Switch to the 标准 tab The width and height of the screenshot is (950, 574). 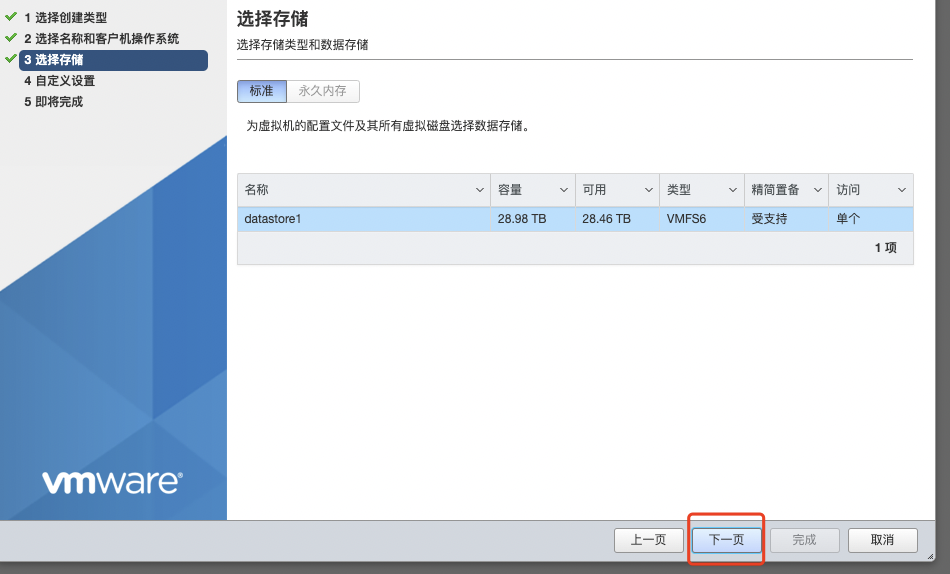[261, 91]
